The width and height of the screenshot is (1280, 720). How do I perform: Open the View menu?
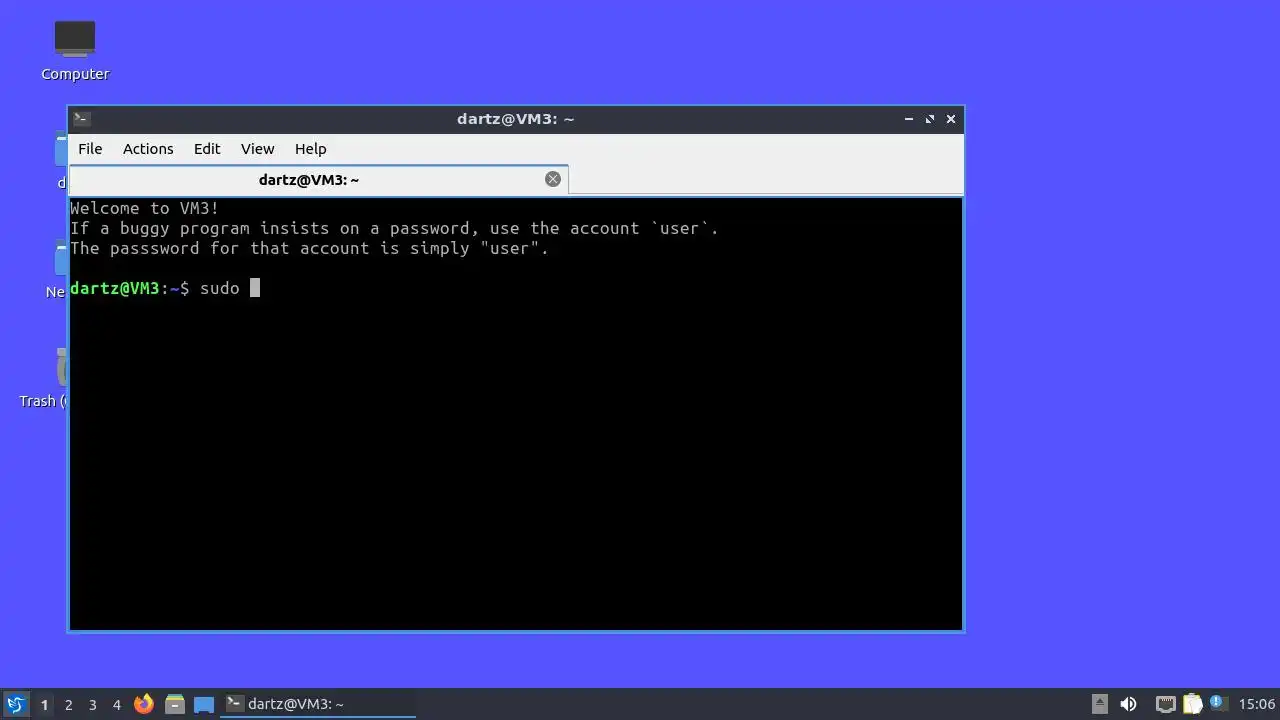coord(257,148)
